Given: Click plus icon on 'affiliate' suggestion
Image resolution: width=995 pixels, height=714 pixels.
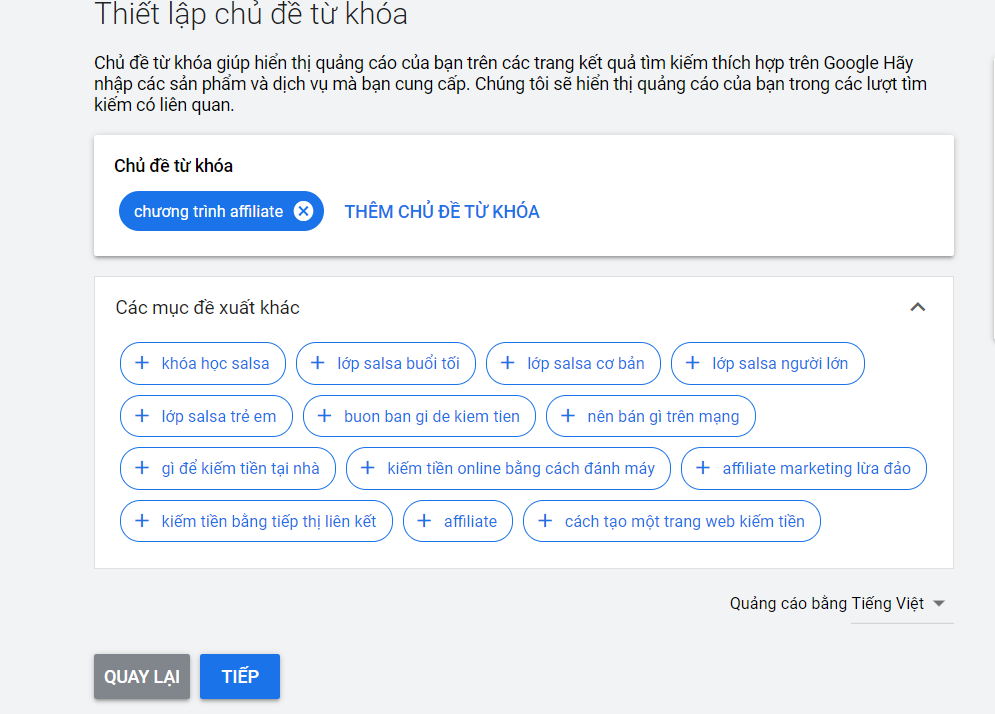Looking at the screenshot, I should [425, 521].
